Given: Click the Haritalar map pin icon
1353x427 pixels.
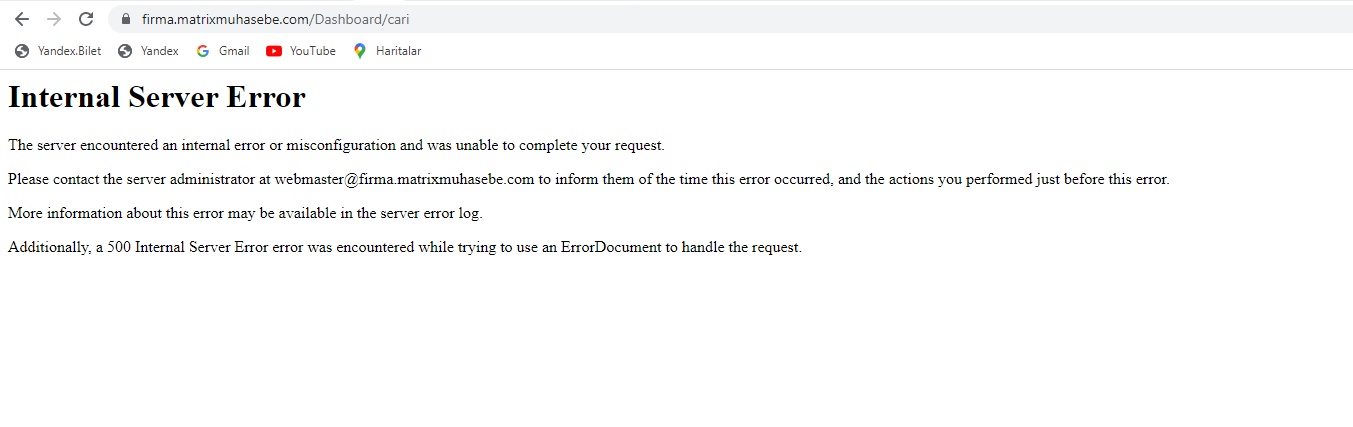Looking at the screenshot, I should point(360,51).
